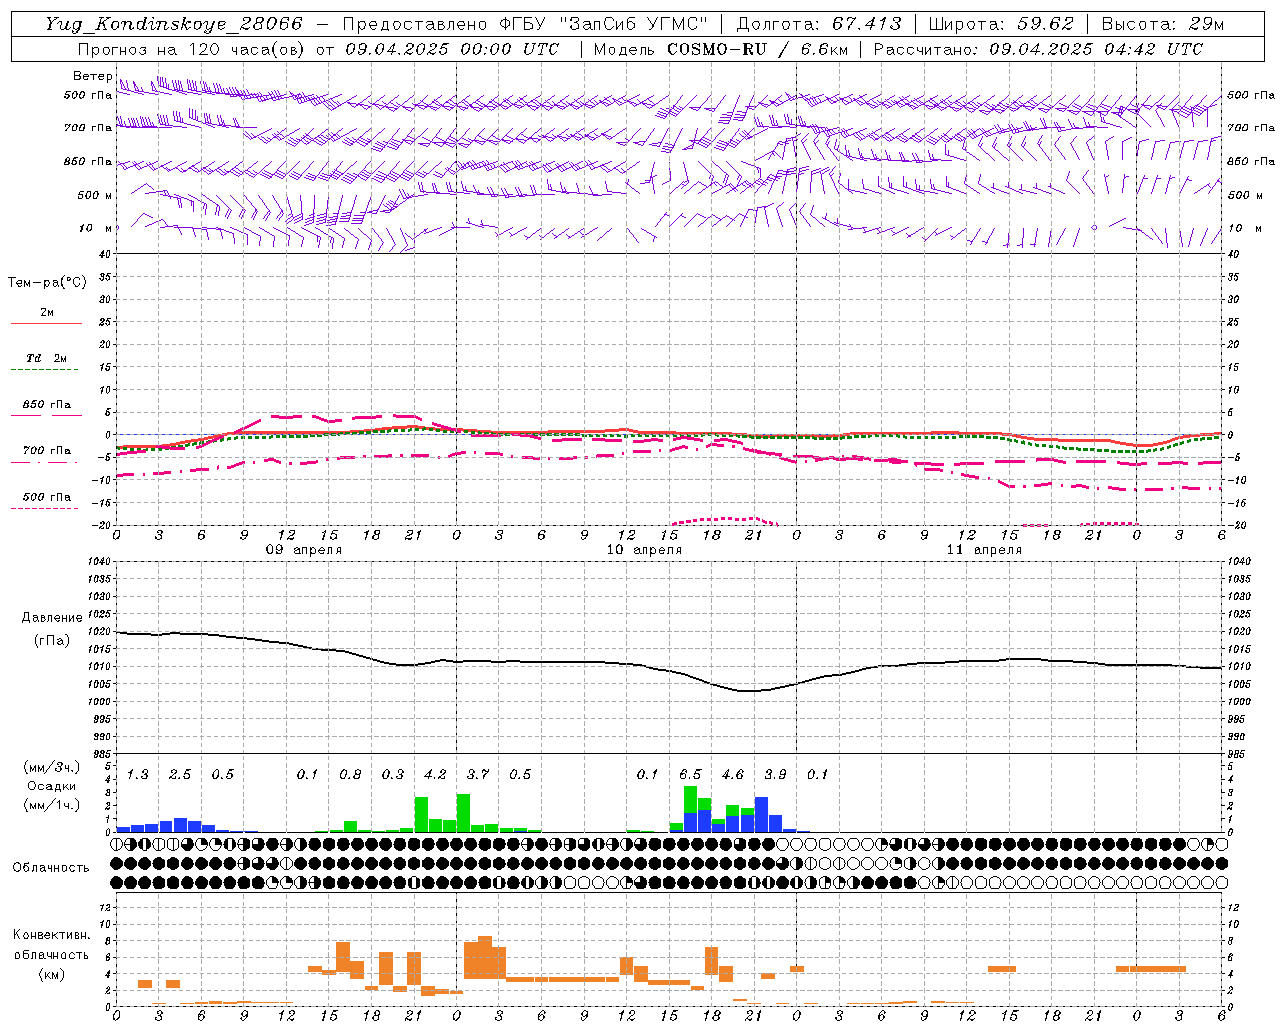Click the station name Yug_Kondinskoye_28066
This screenshot has height=1024, width=1280.
174,24
